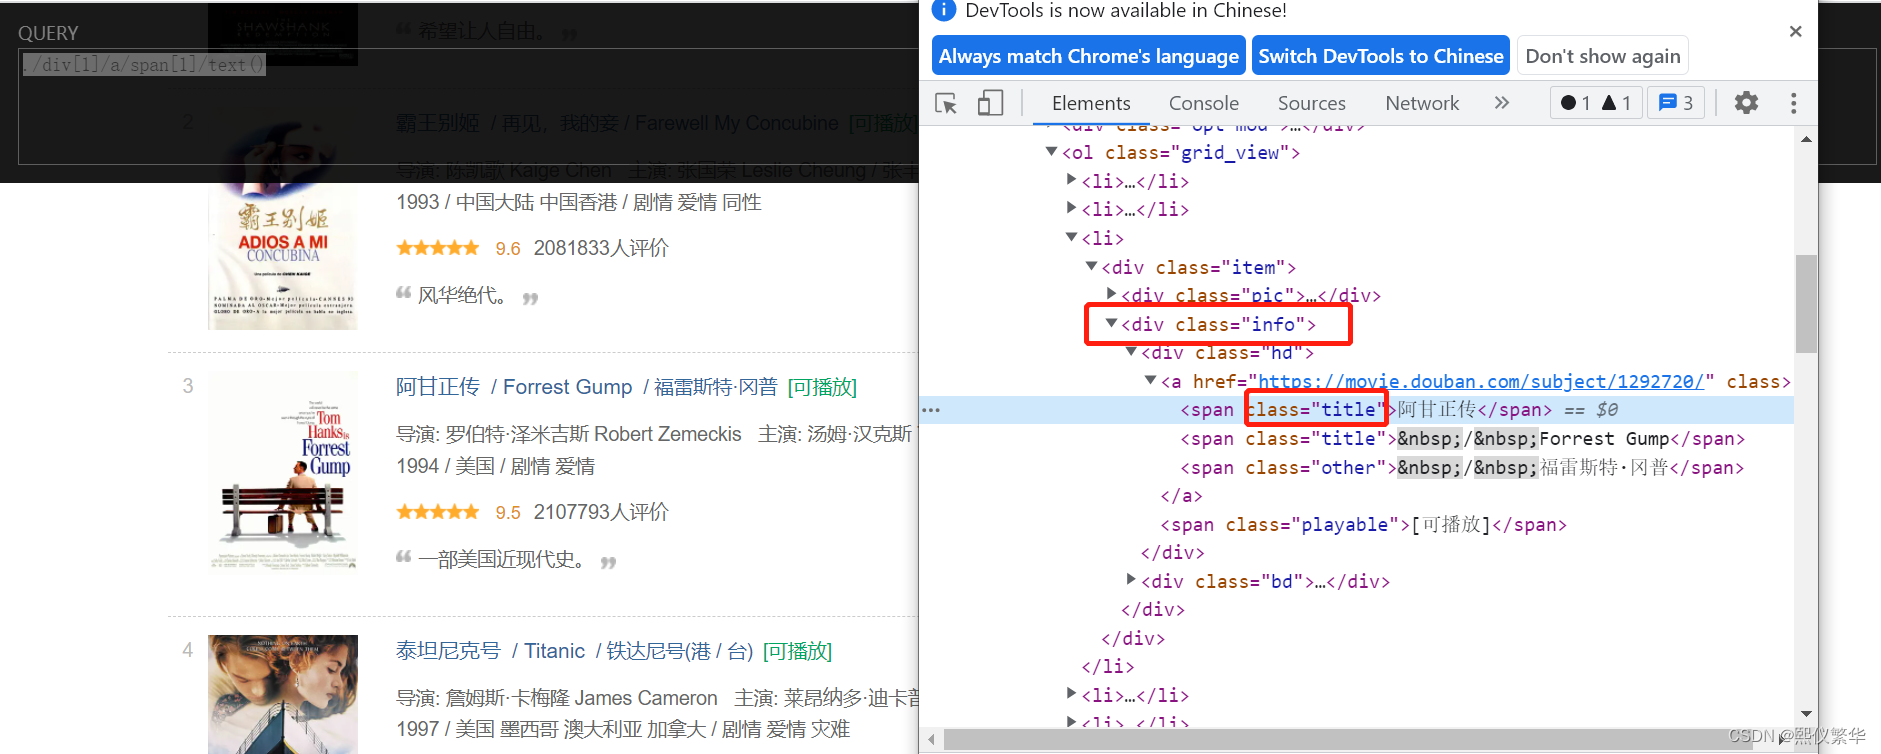Collapse the ol class grid_view node
Screen dimensions: 1881x754
point(1051,152)
